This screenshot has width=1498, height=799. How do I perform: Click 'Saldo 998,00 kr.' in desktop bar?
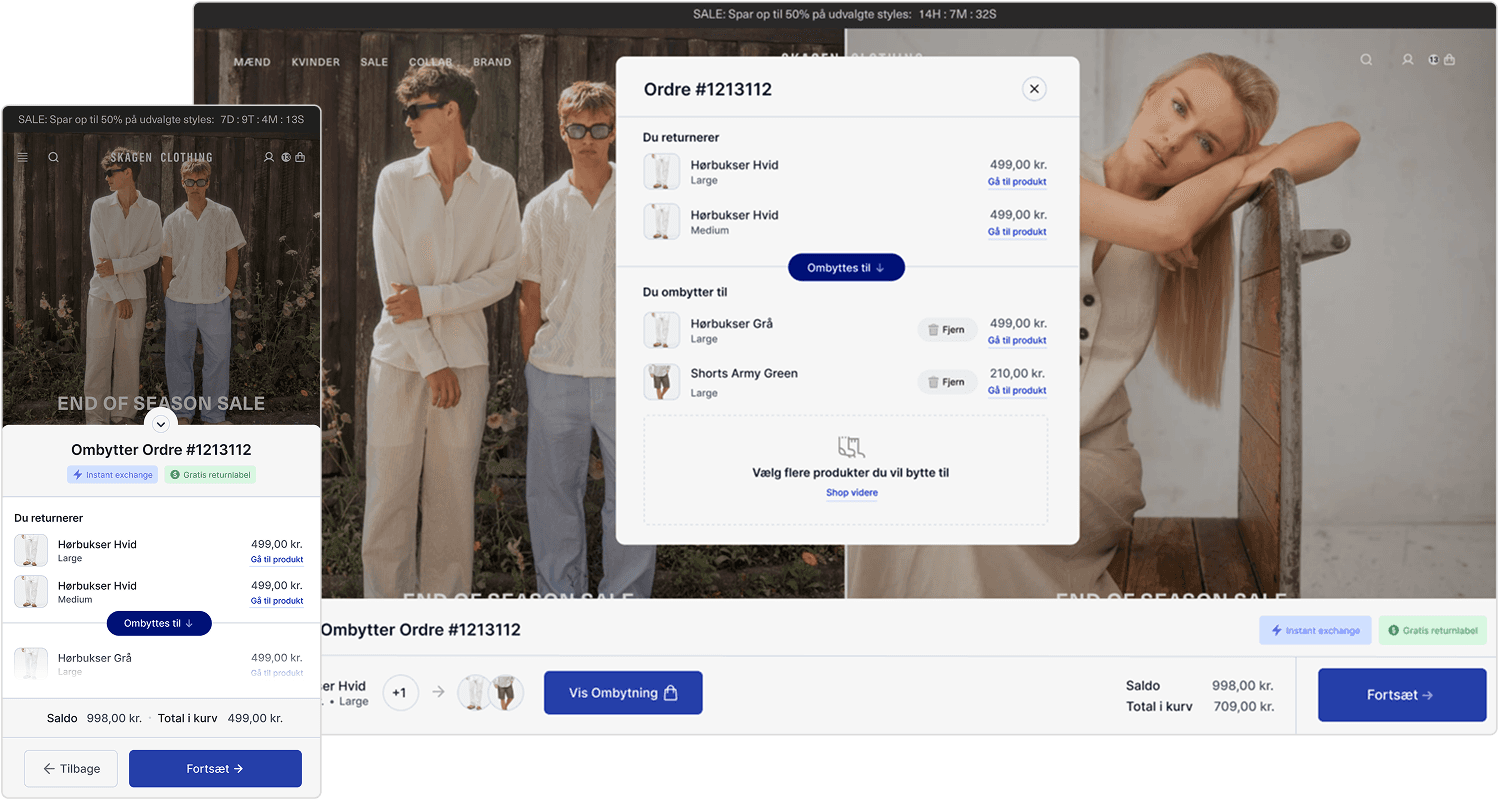point(1200,686)
